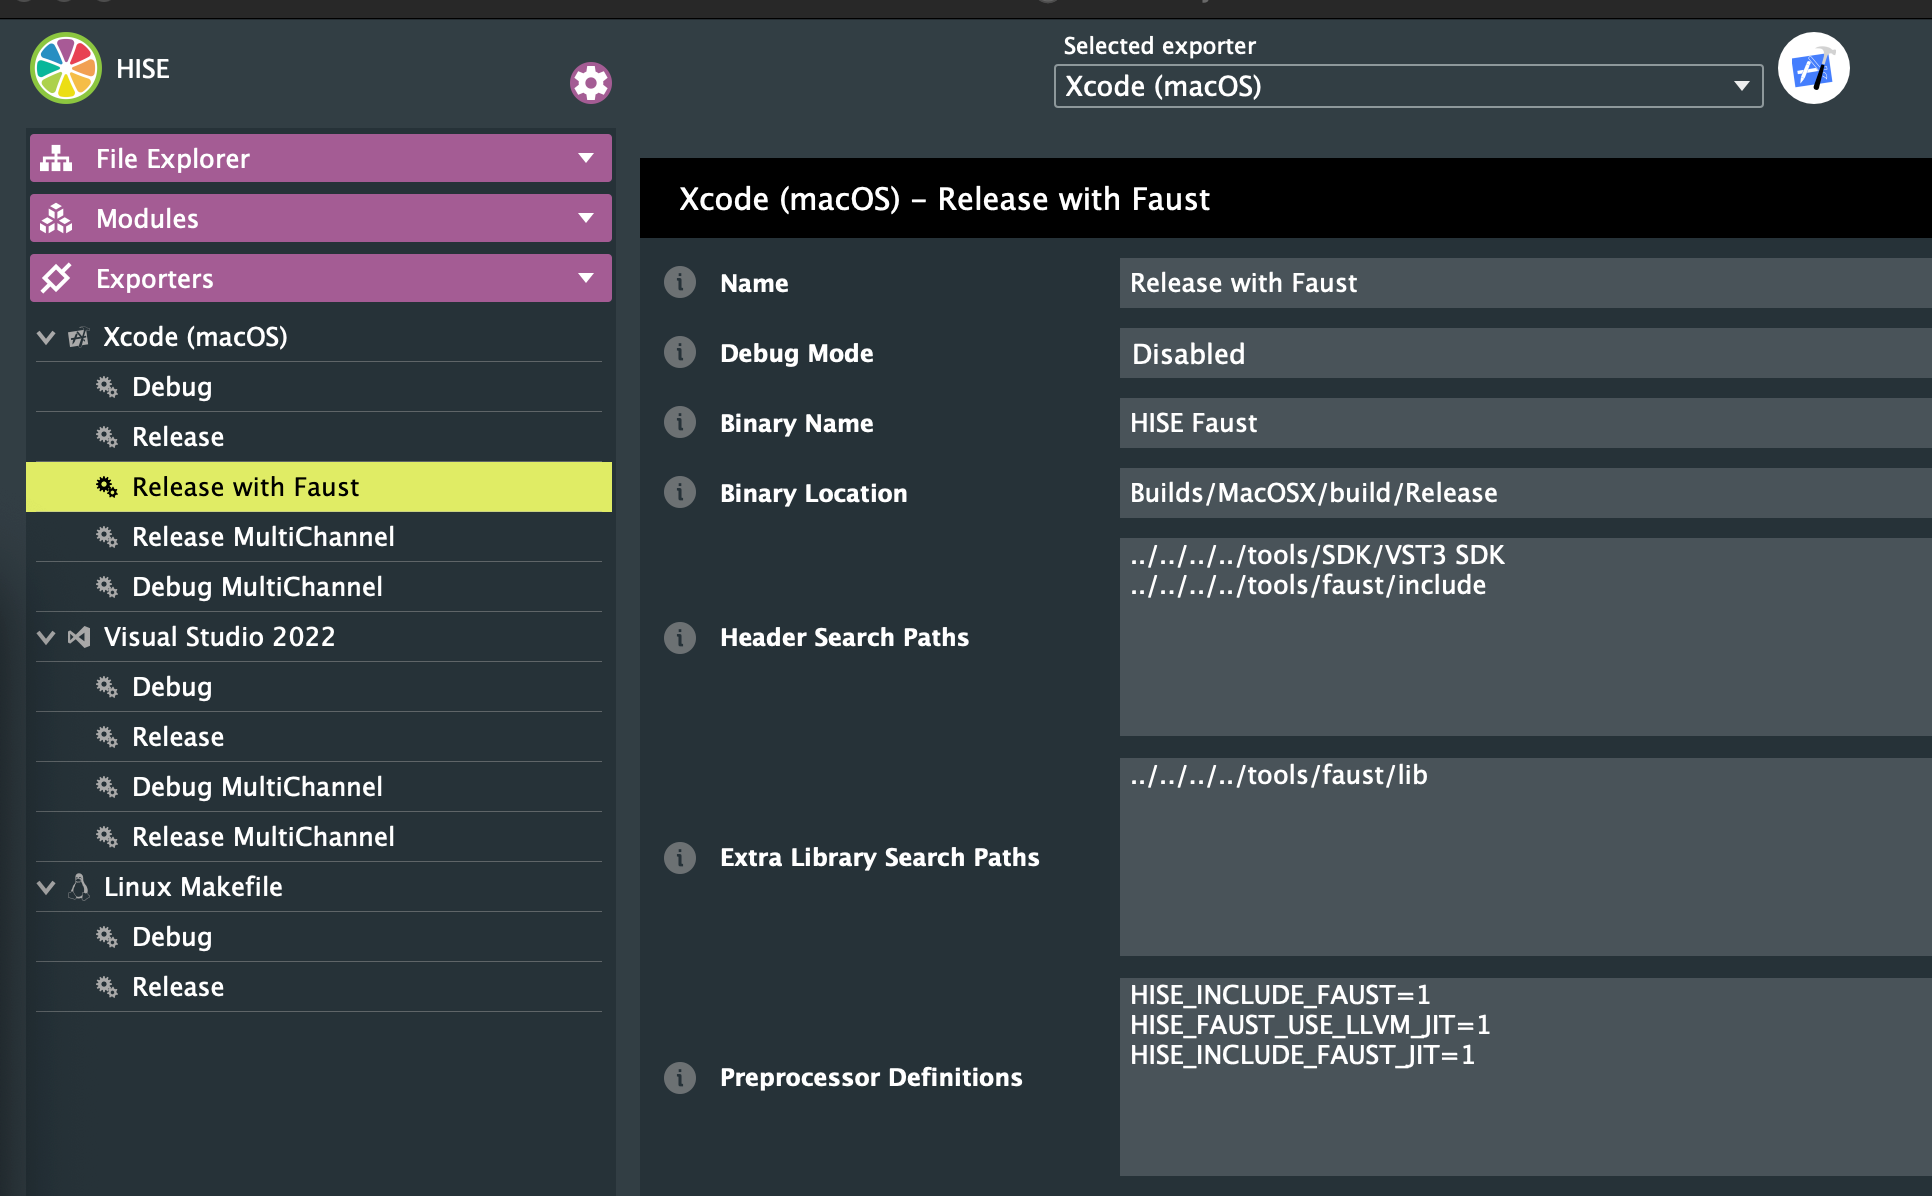Collapse the Linux Makefile tree node
Screen dimensions: 1932x1196
click(x=46, y=887)
